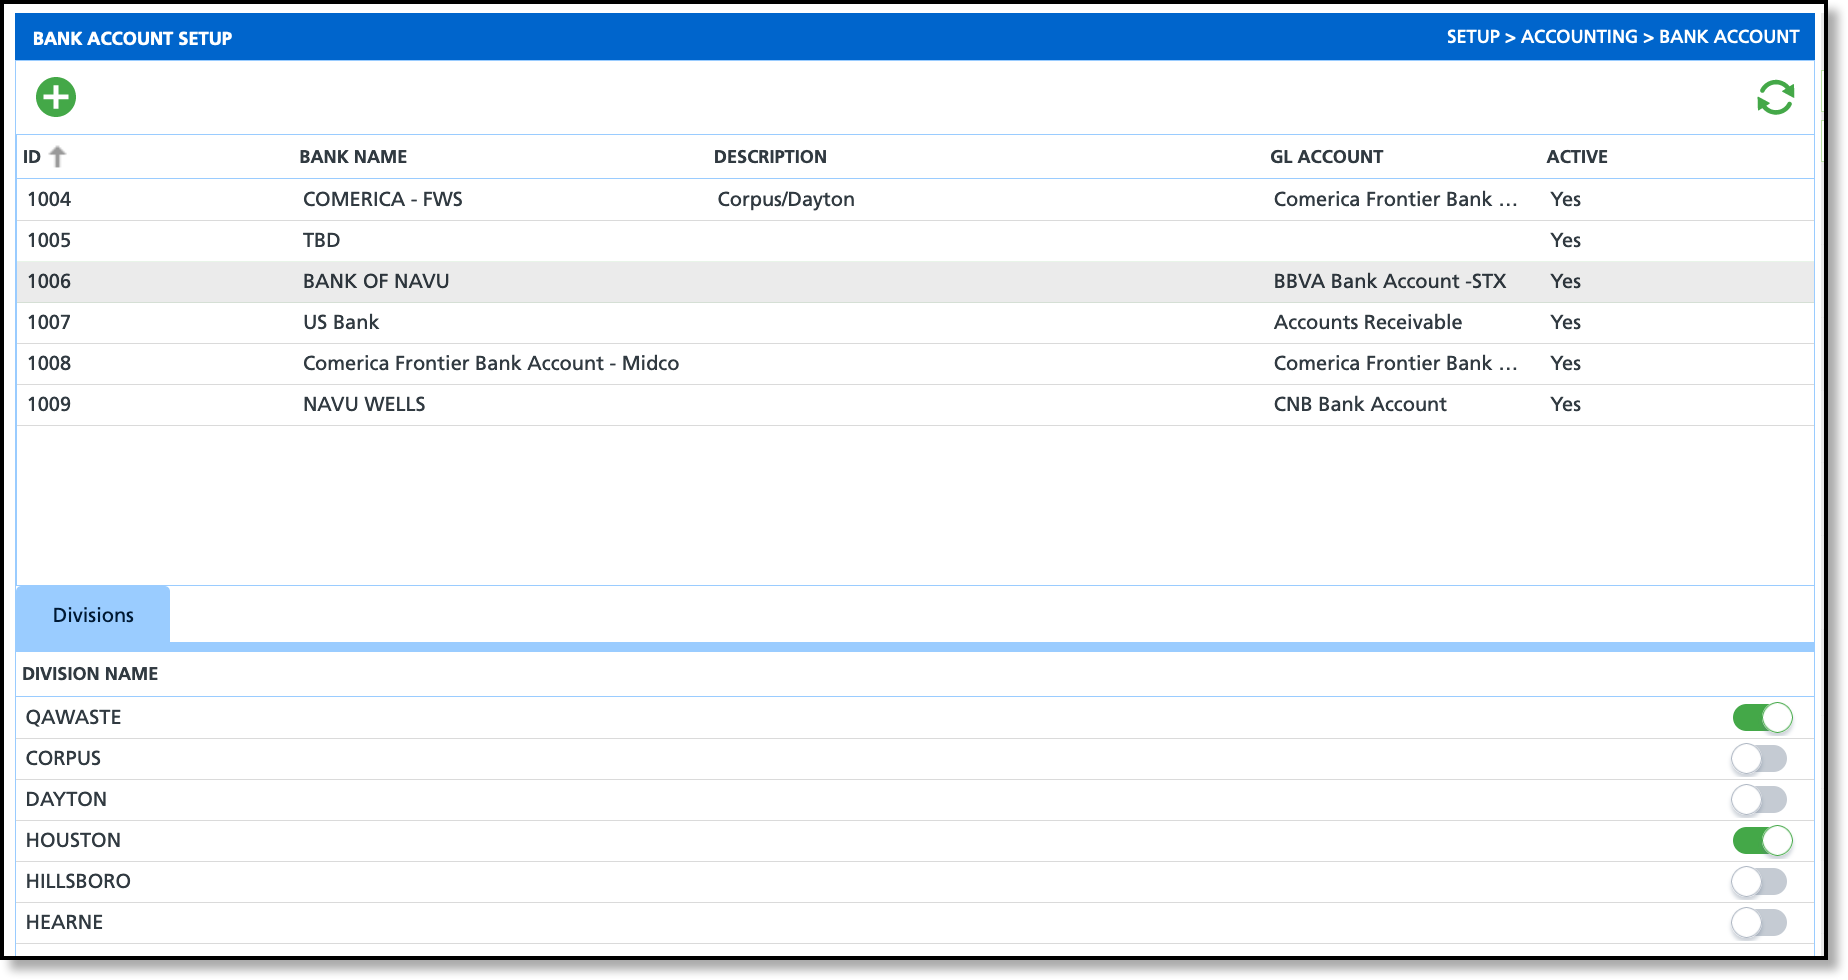
Task: Click the green add bank account icon
Action: [56, 97]
